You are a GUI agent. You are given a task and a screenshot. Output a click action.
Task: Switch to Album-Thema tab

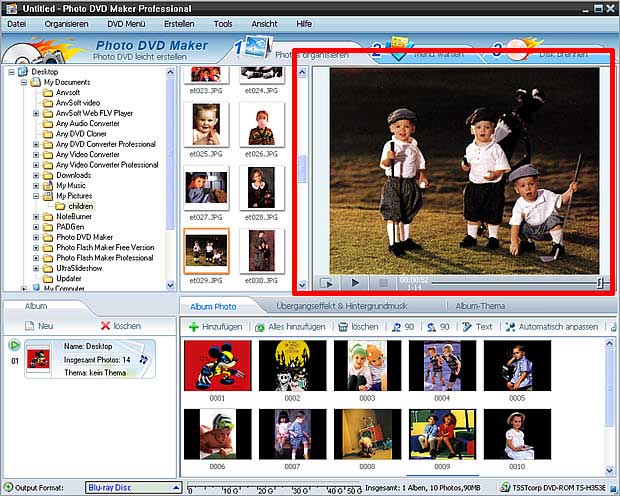point(480,306)
